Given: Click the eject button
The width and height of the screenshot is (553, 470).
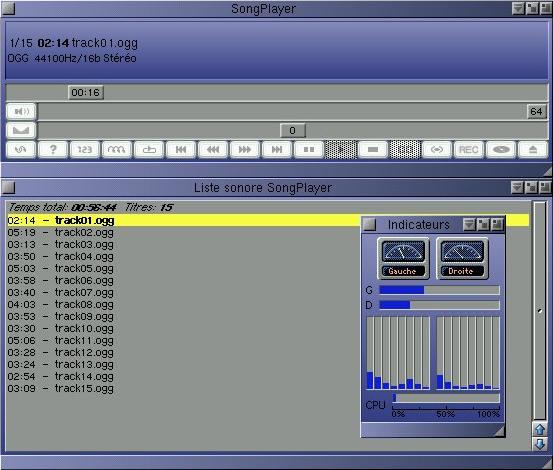Looking at the screenshot, I should tap(533, 149).
